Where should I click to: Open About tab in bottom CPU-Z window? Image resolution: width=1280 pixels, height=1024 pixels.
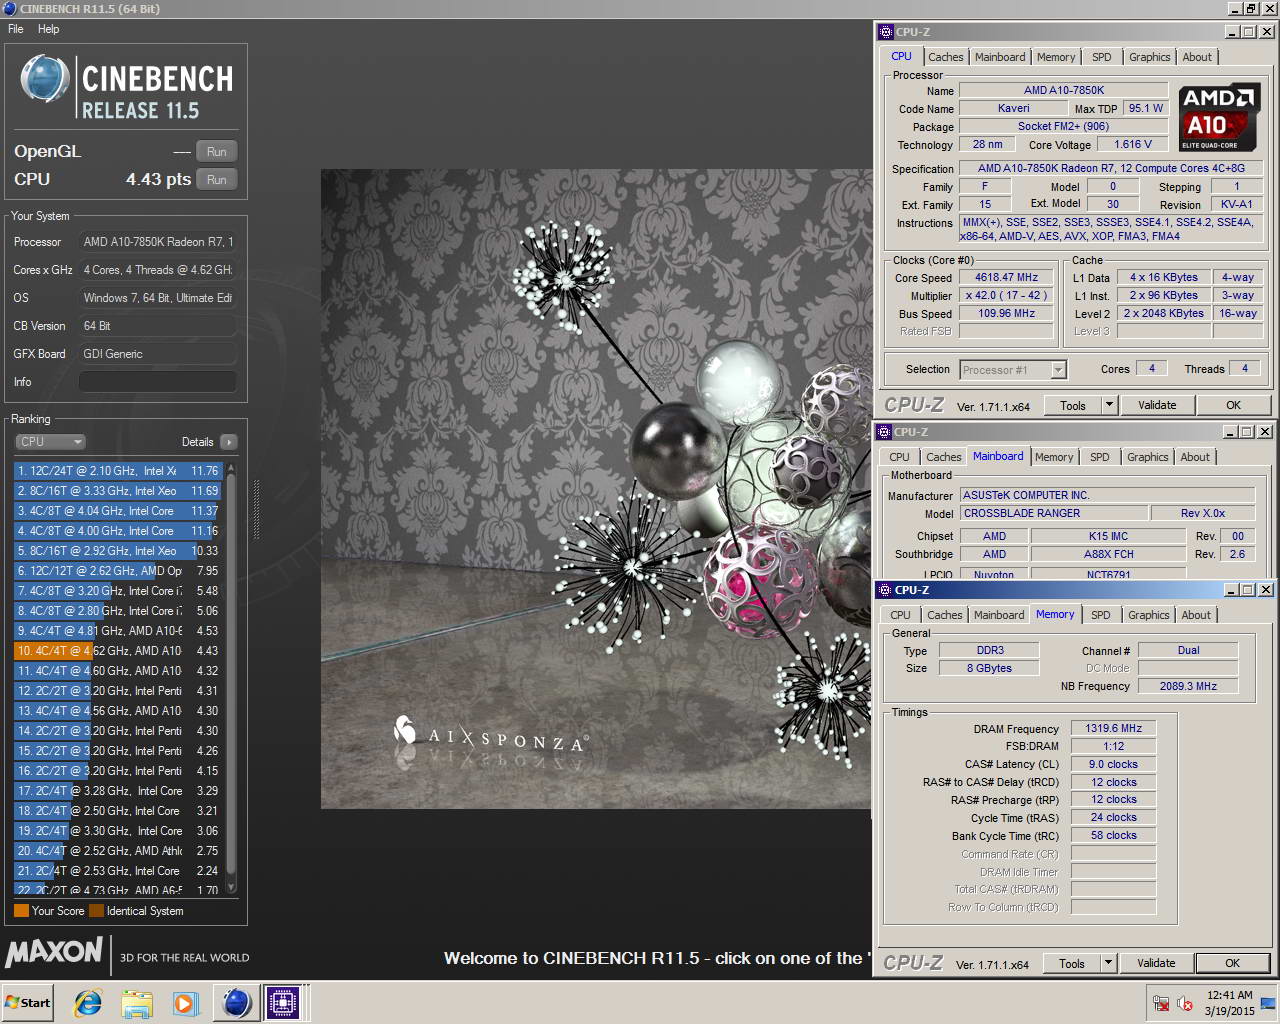point(1196,615)
